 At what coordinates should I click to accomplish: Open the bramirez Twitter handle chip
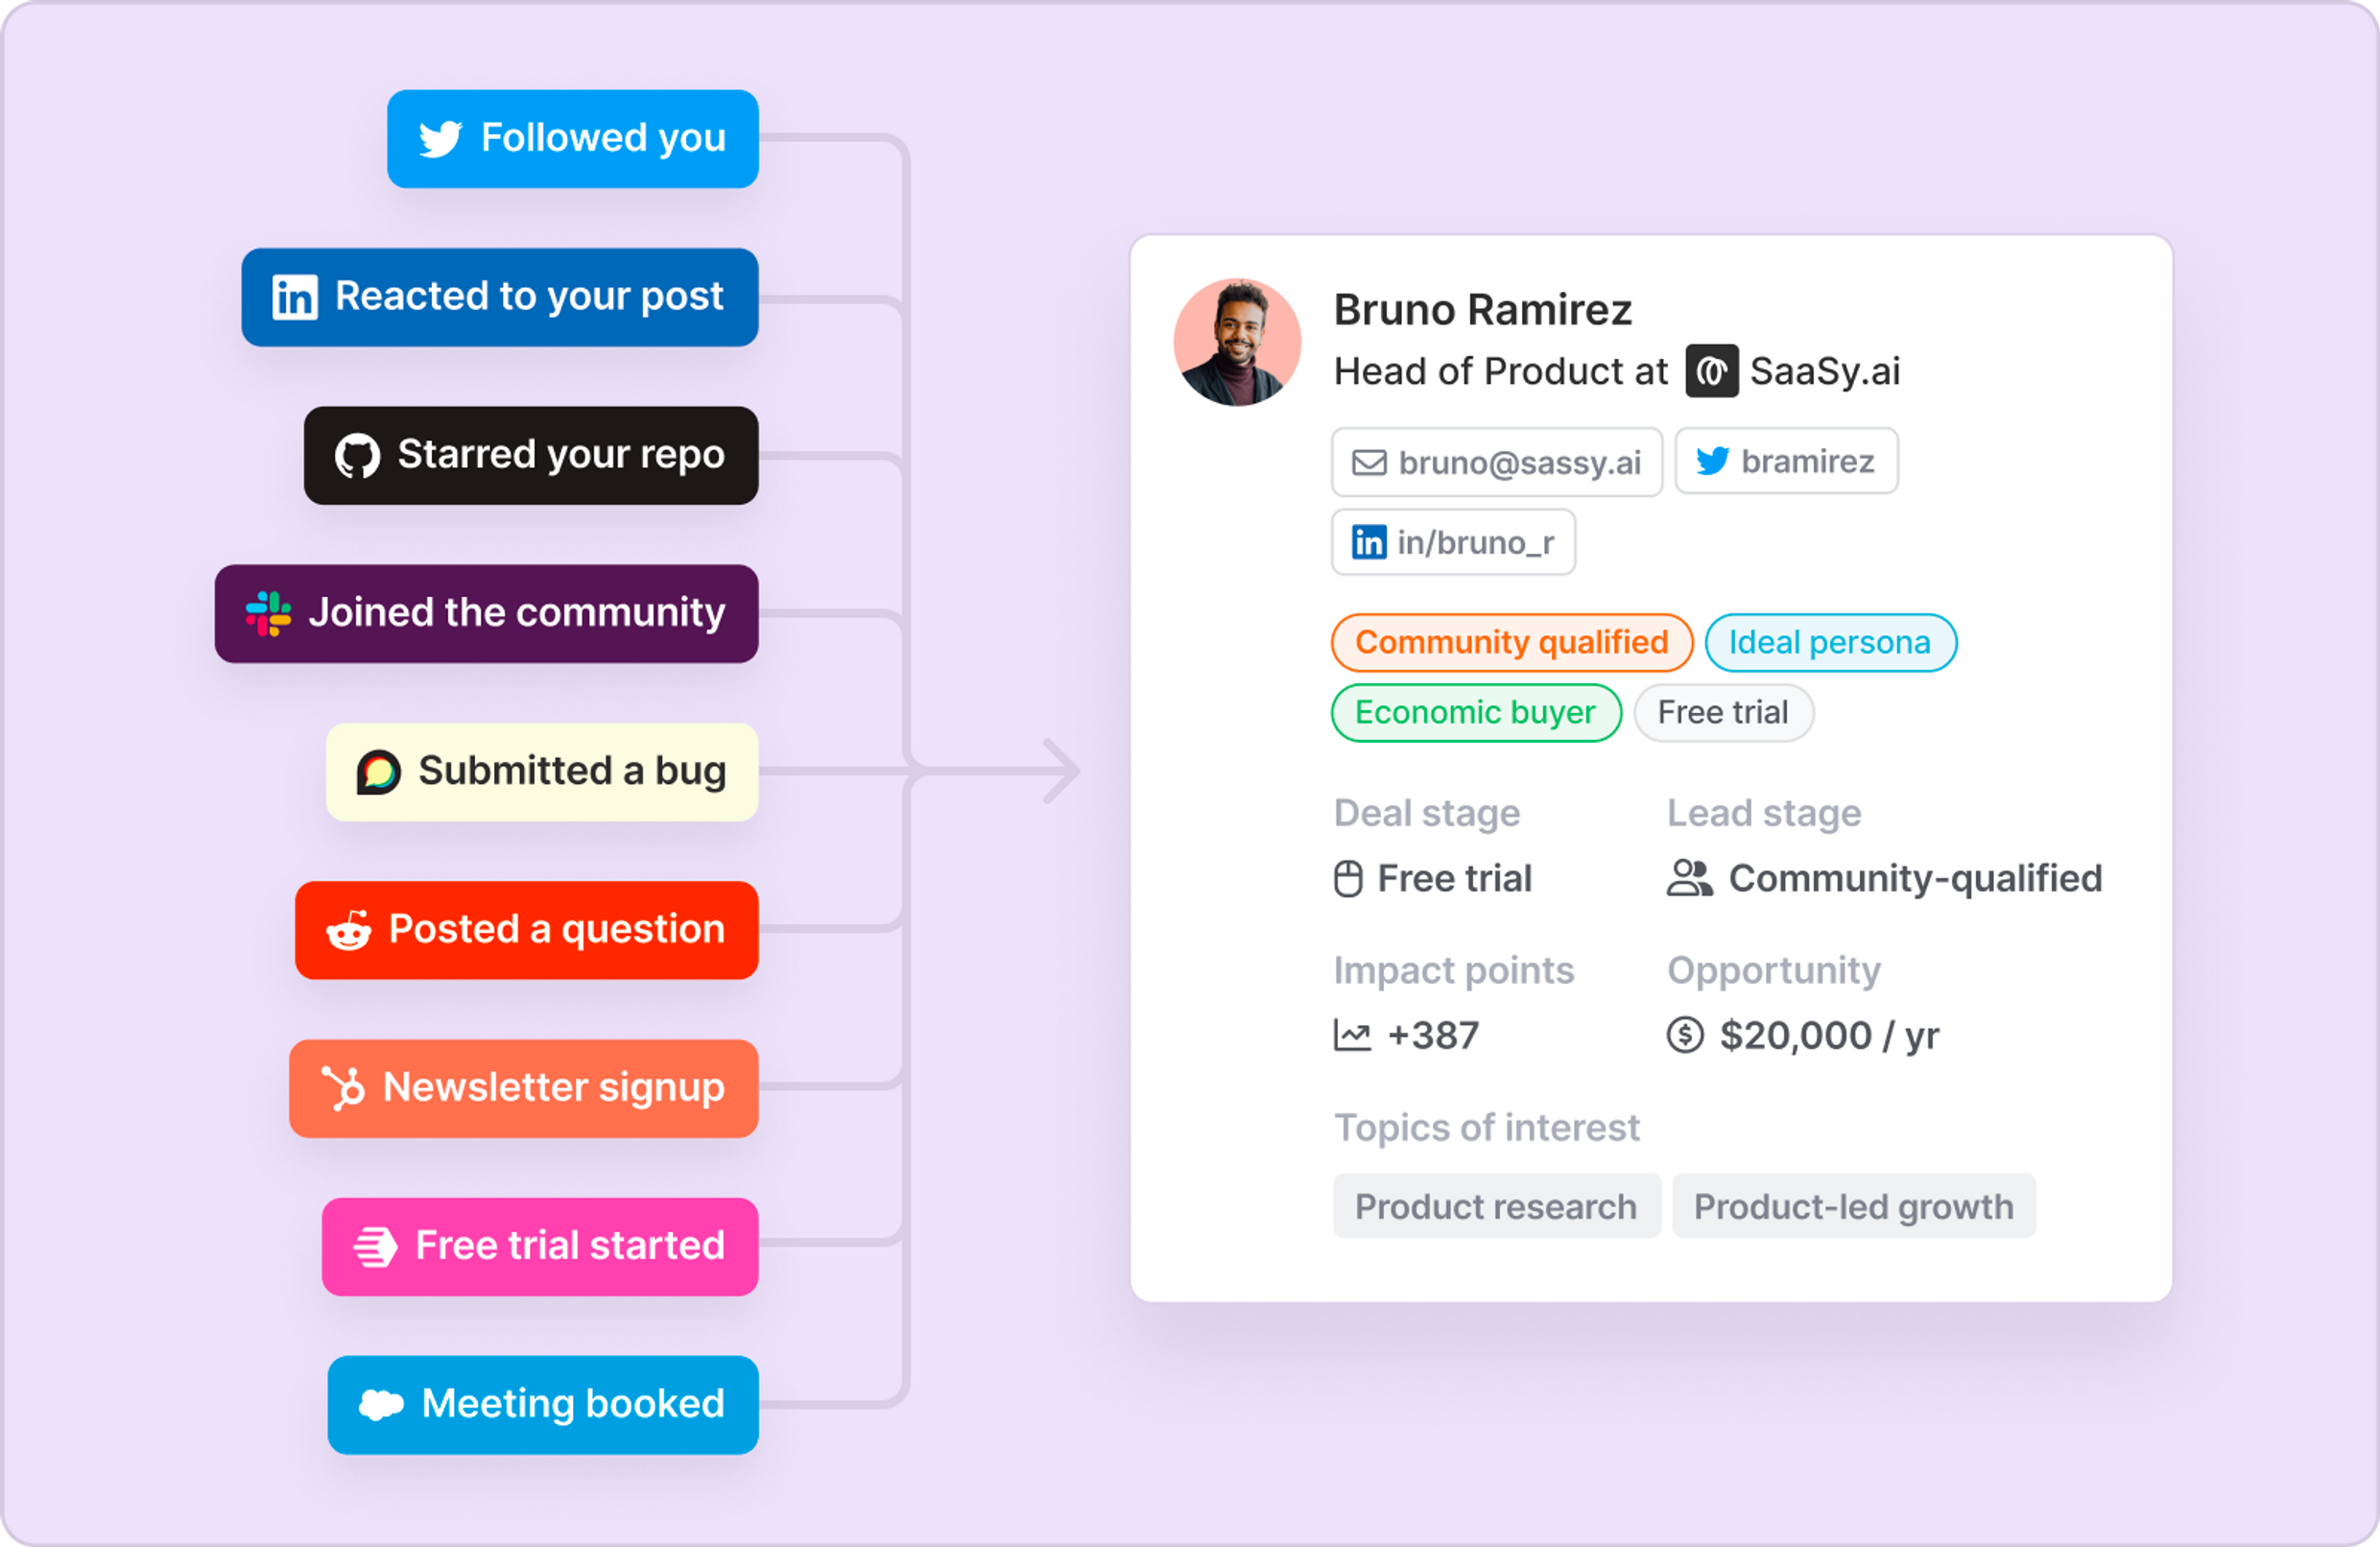coord(1786,461)
